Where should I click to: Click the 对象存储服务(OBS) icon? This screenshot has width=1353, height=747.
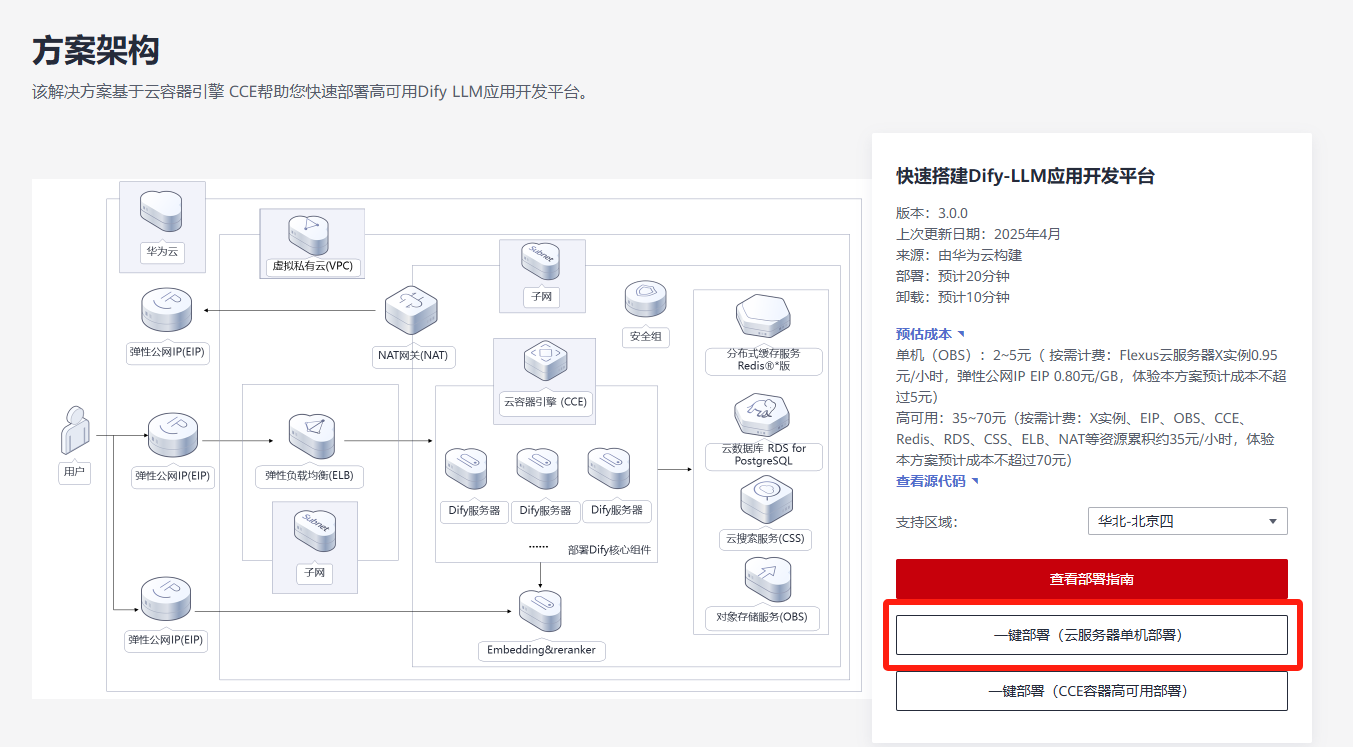[766, 581]
